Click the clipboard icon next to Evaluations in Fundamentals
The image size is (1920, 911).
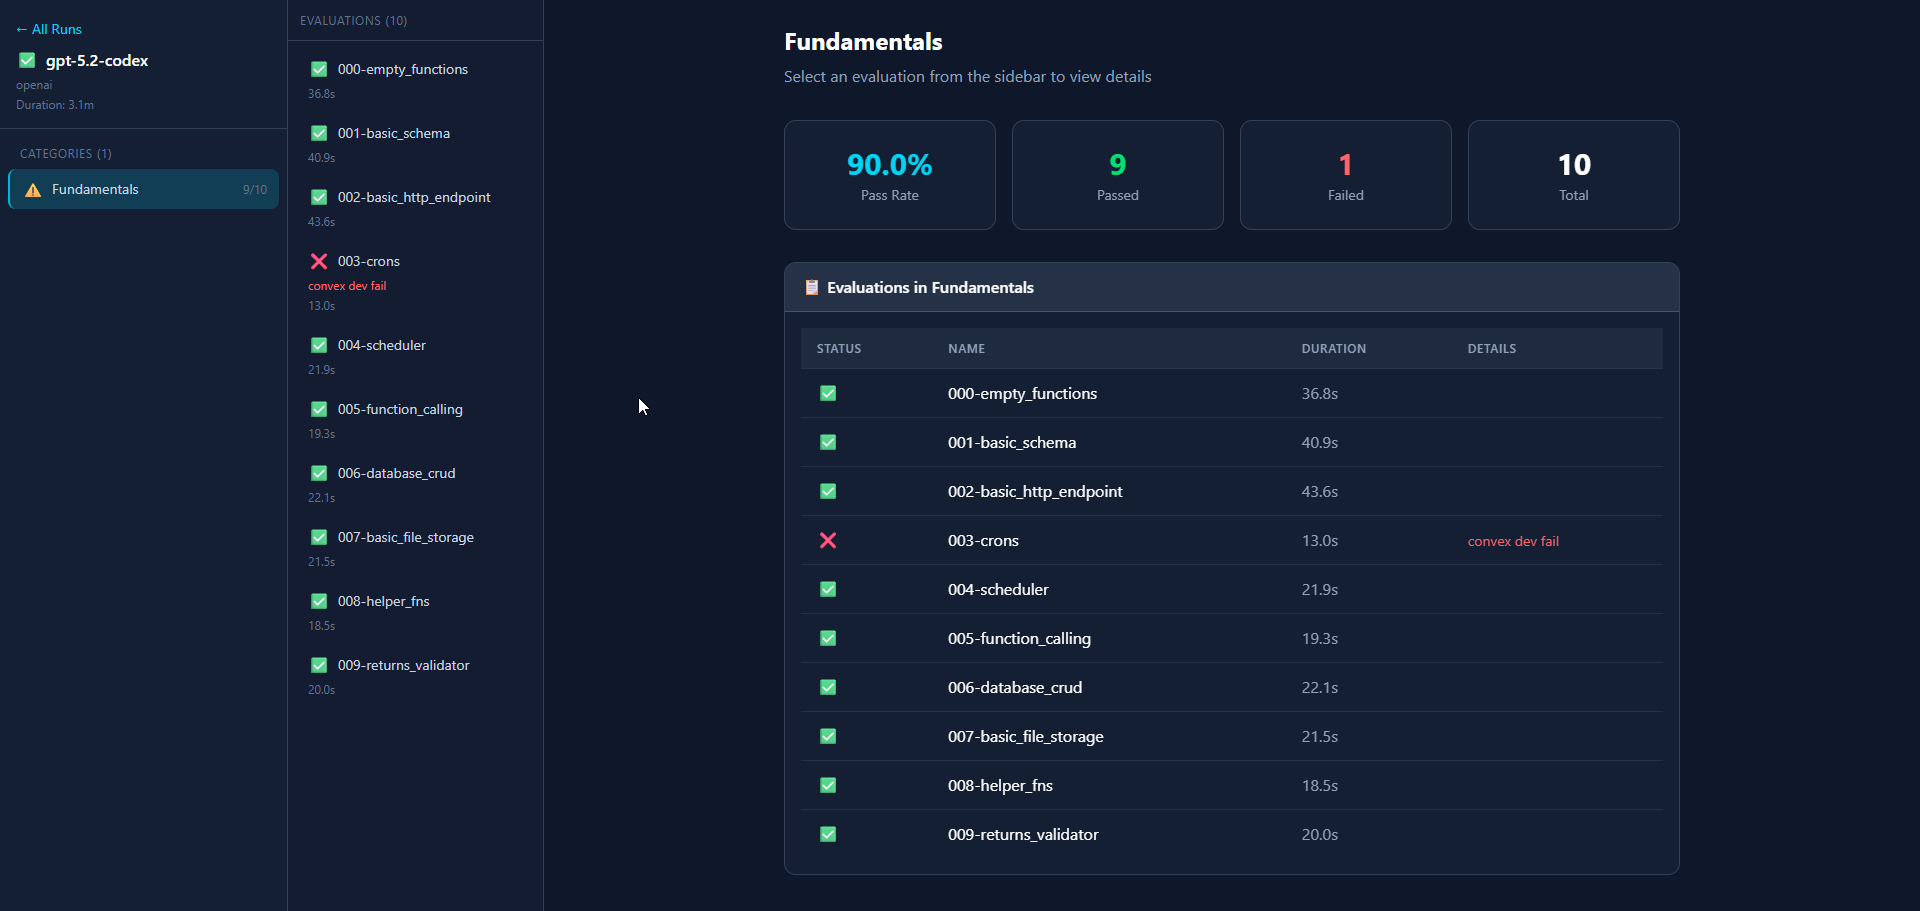812,288
